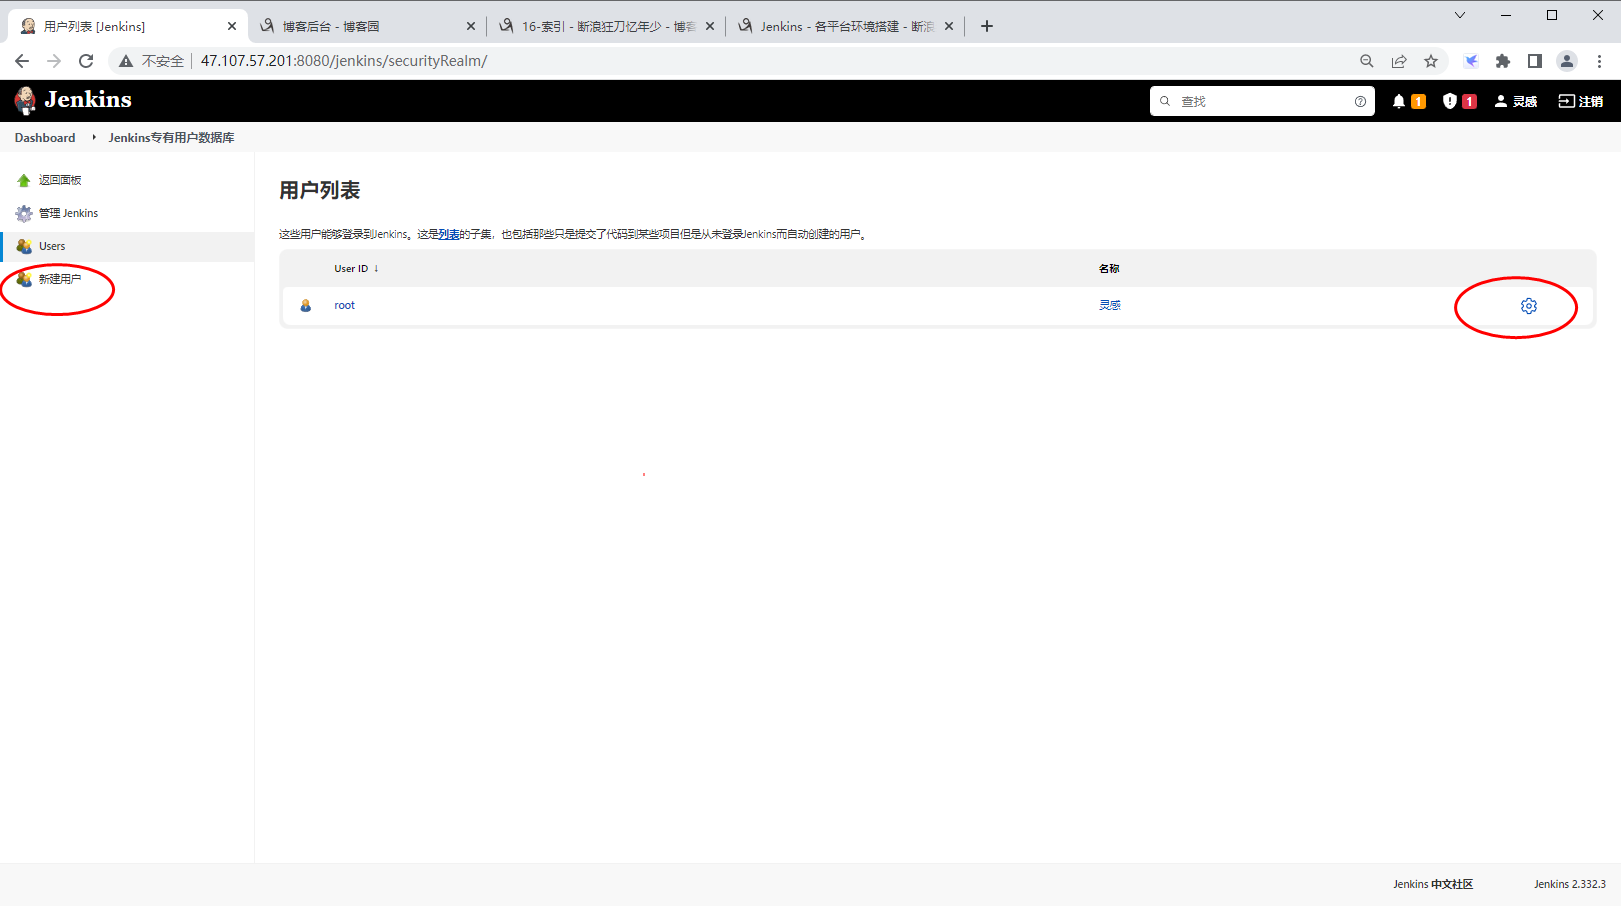Open the root user ID link
Viewport: 1621px width, 906px height.
(x=344, y=305)
